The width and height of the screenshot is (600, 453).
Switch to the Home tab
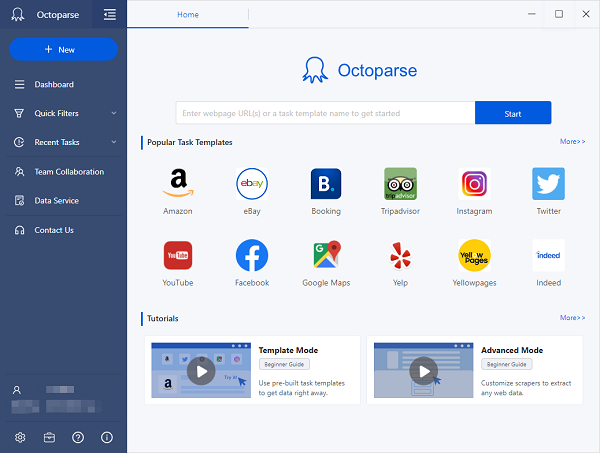[188, 15]
